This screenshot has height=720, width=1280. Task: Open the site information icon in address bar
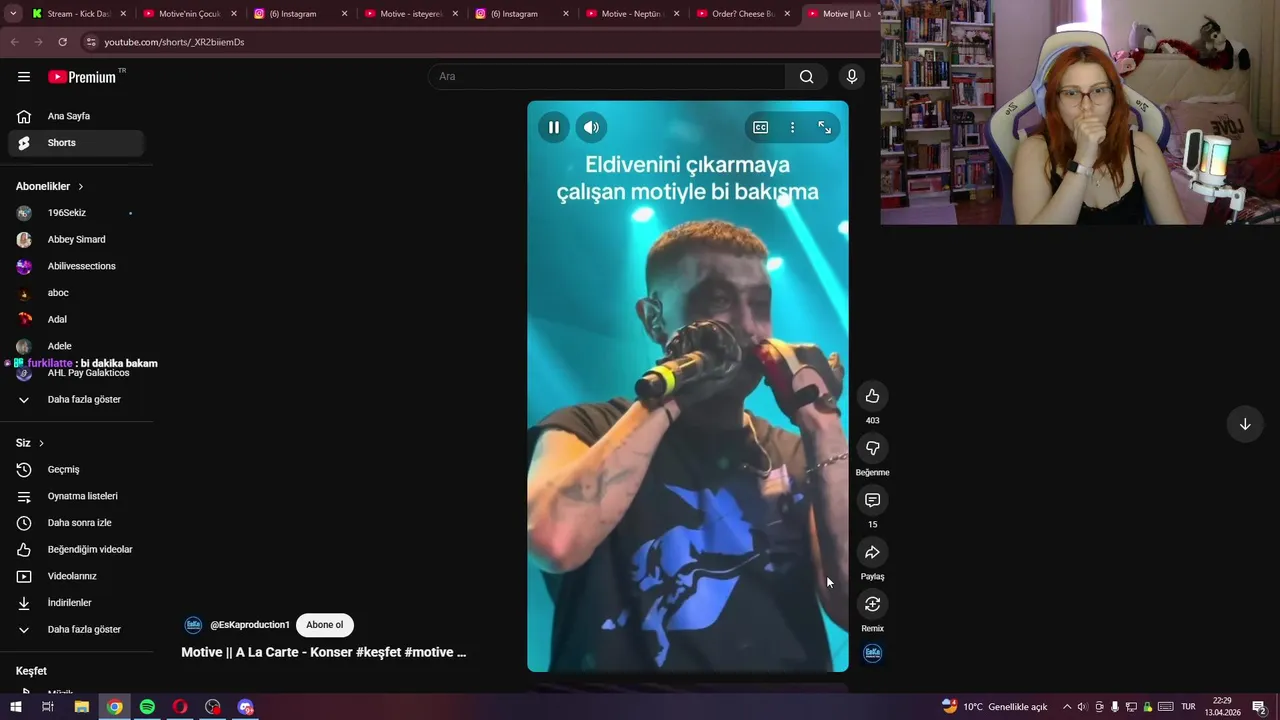click(91, 42)
